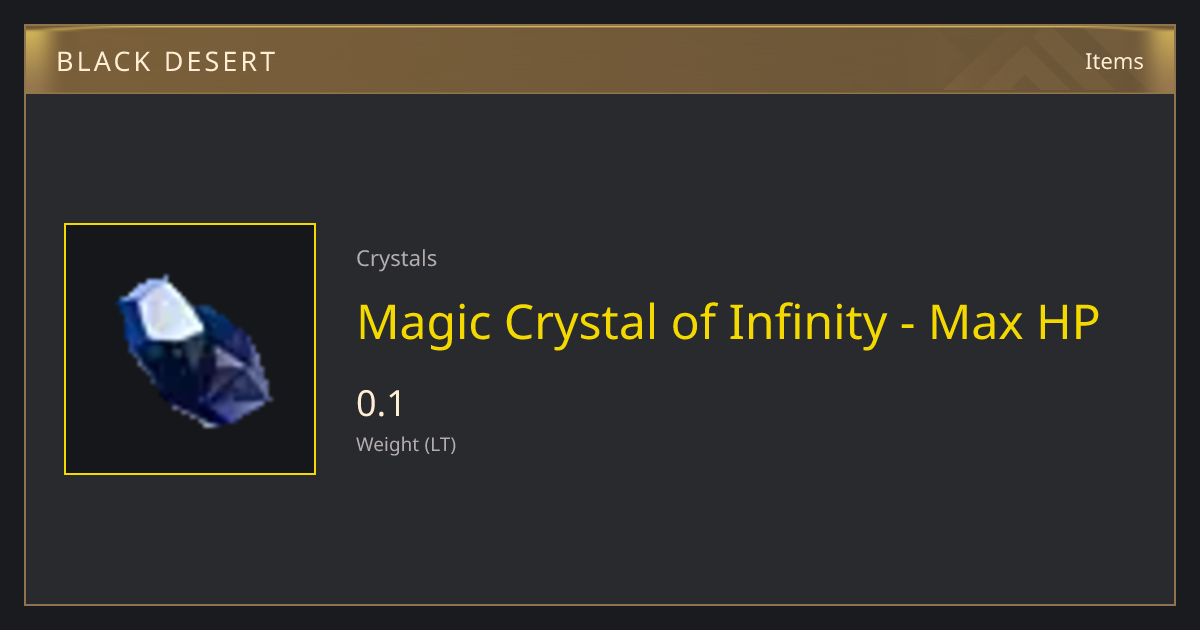The image size is (1200, 630).
Task: Click the (LT) unit text
Action: [x=440, y=445]
